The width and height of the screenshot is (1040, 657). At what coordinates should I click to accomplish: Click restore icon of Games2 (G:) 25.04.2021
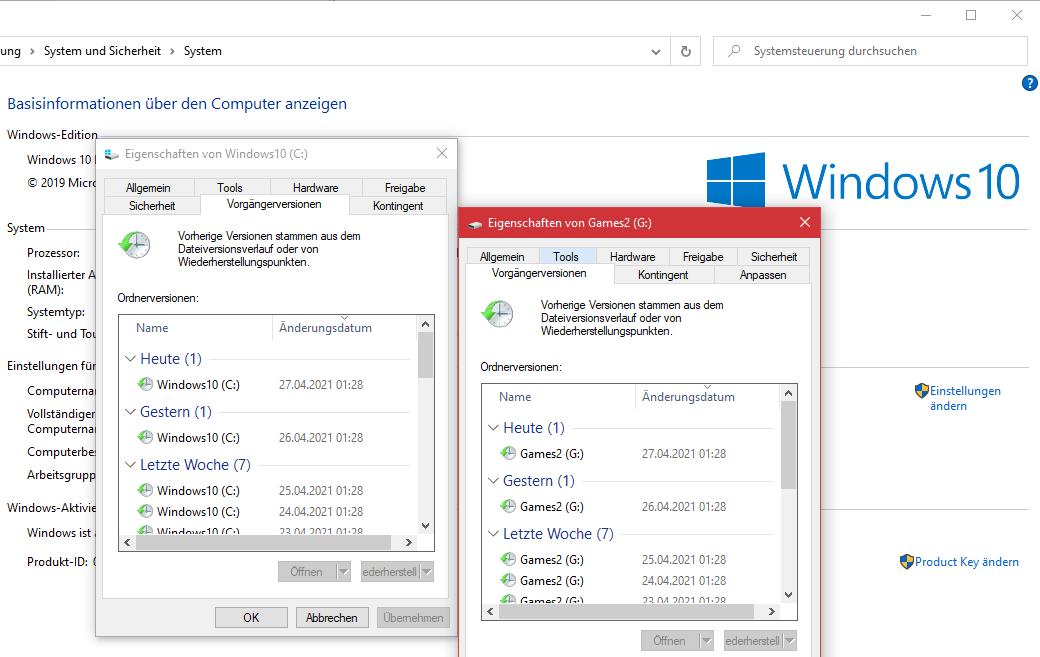pyautogui.click(x=508, y=559)
